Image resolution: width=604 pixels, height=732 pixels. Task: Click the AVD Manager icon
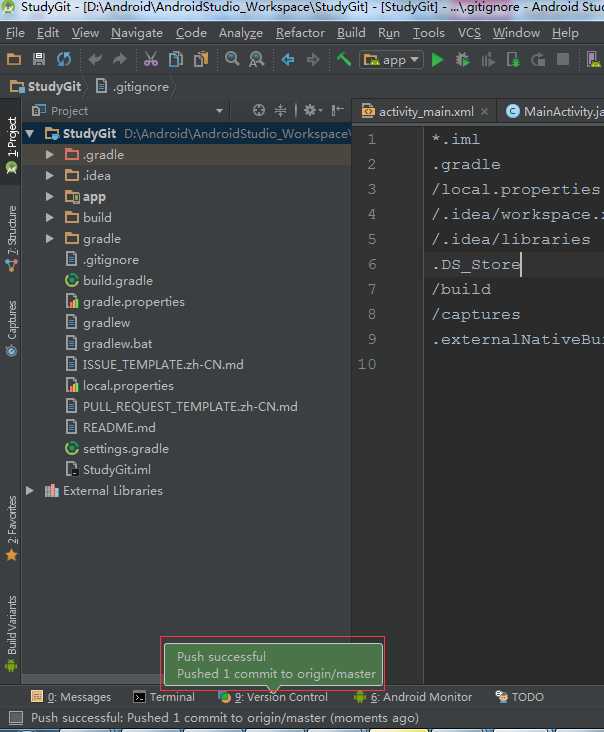click(594, 60)
